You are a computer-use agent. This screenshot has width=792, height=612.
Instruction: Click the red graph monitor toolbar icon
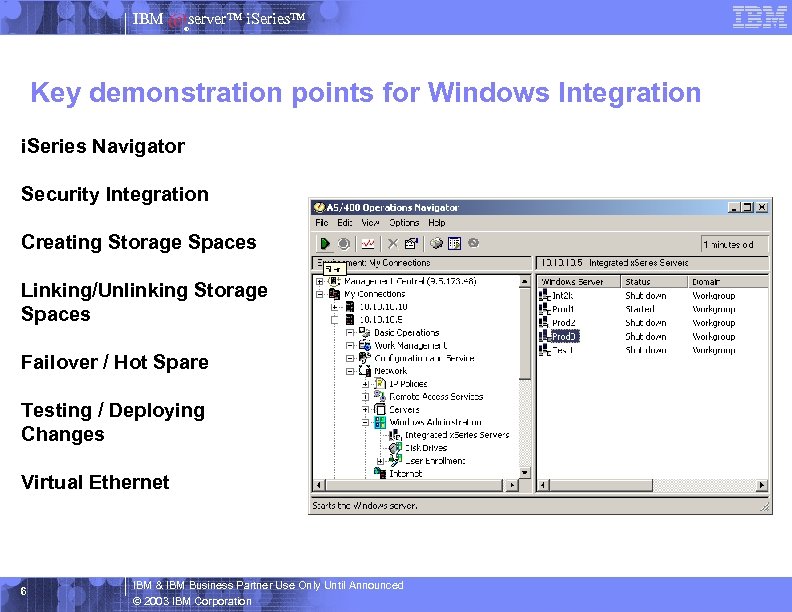click(x=368, y=244)
